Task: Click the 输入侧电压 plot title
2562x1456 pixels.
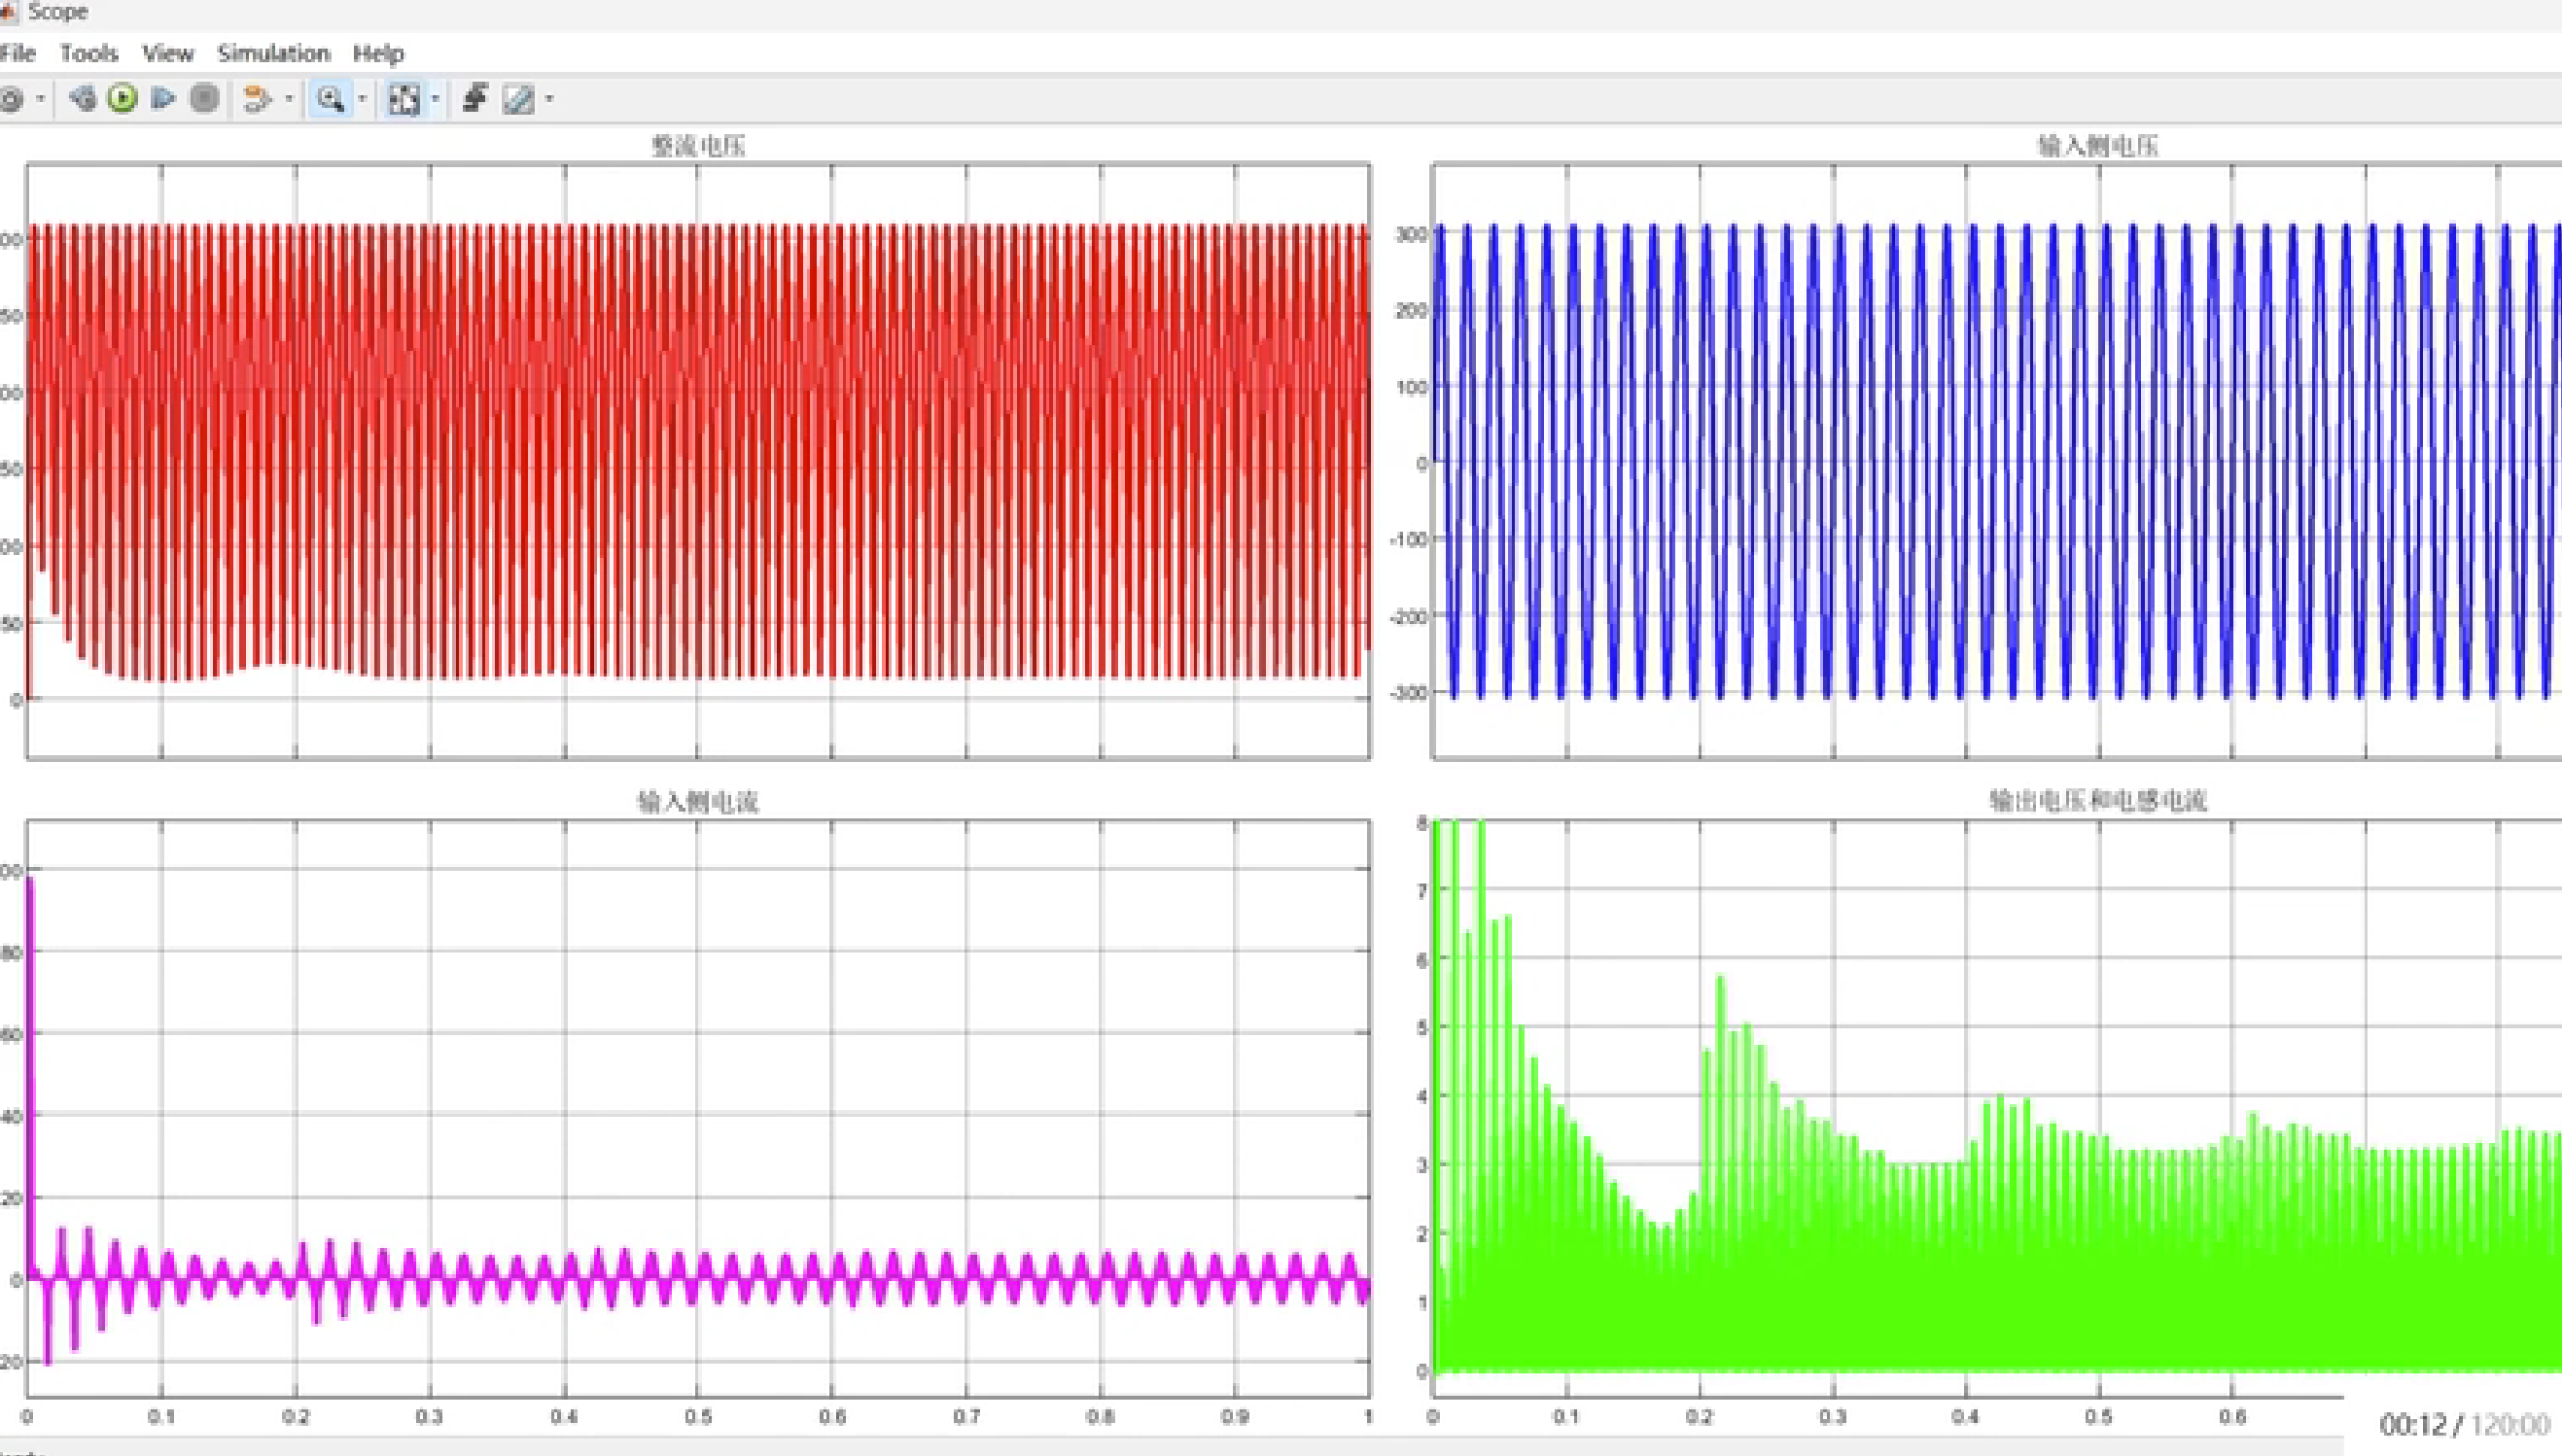Action: tap(2097, 146)
